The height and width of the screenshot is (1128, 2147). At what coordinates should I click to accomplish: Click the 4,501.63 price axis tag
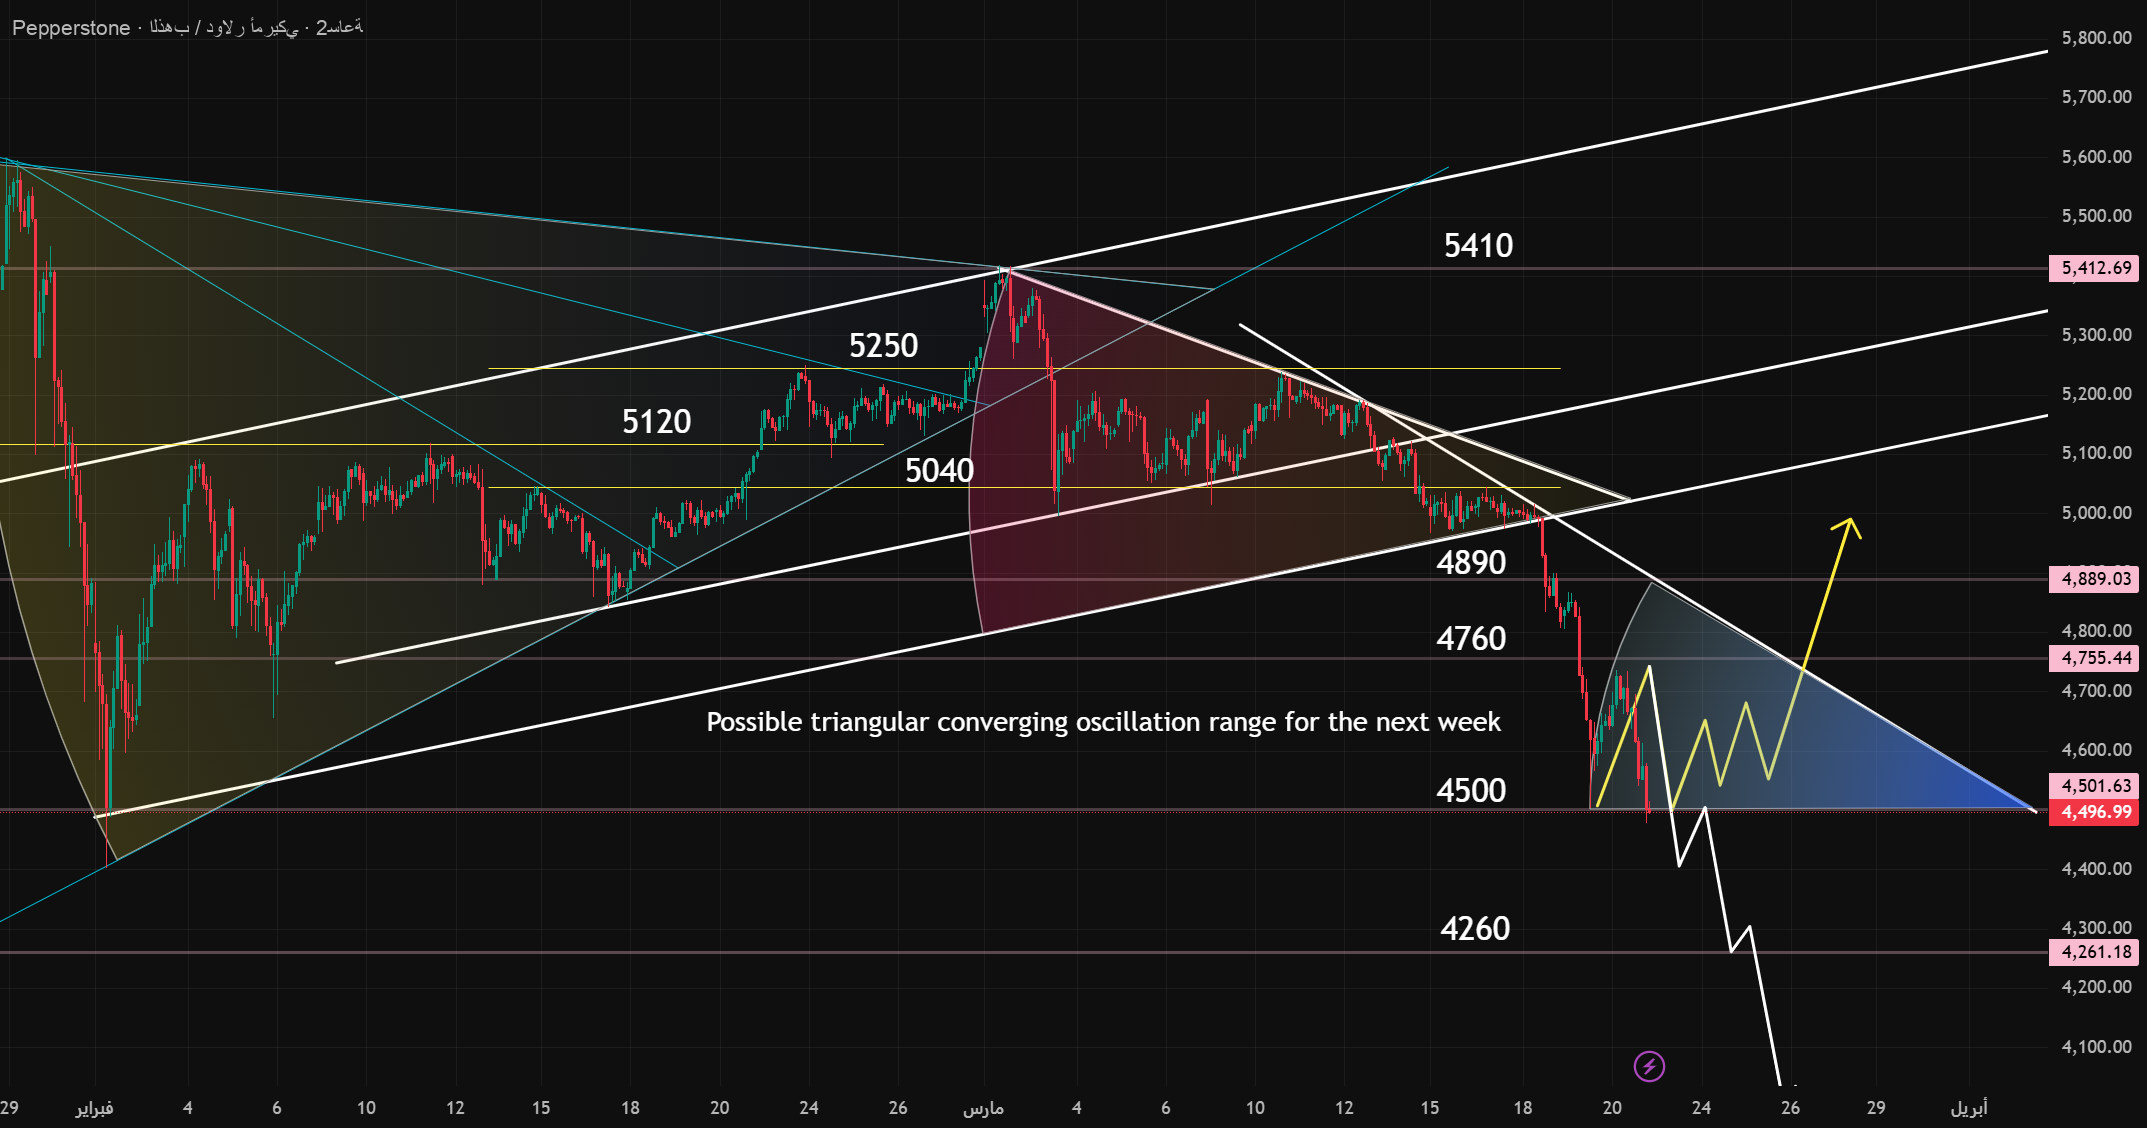[2096, 786]
